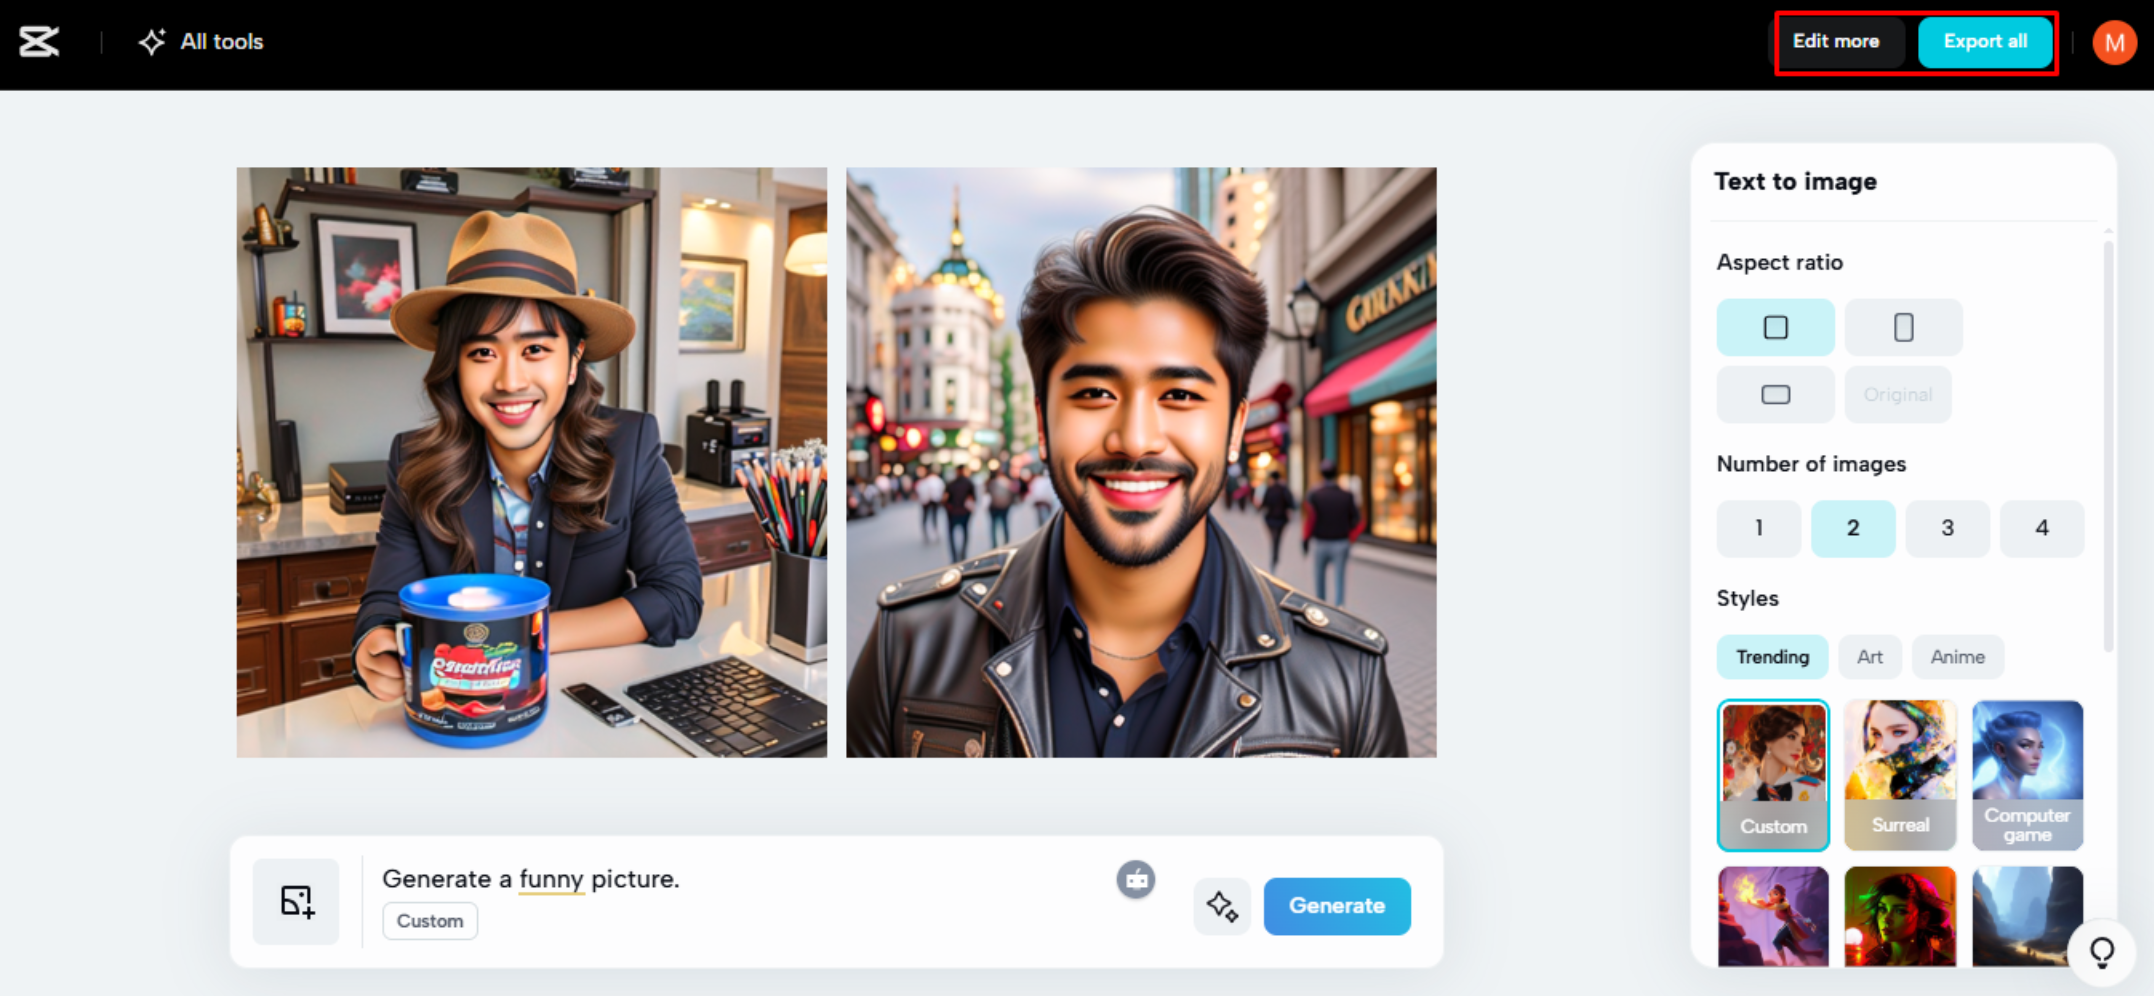Click the Export all button
The image size is (2154, 996).
[1985, 41]
